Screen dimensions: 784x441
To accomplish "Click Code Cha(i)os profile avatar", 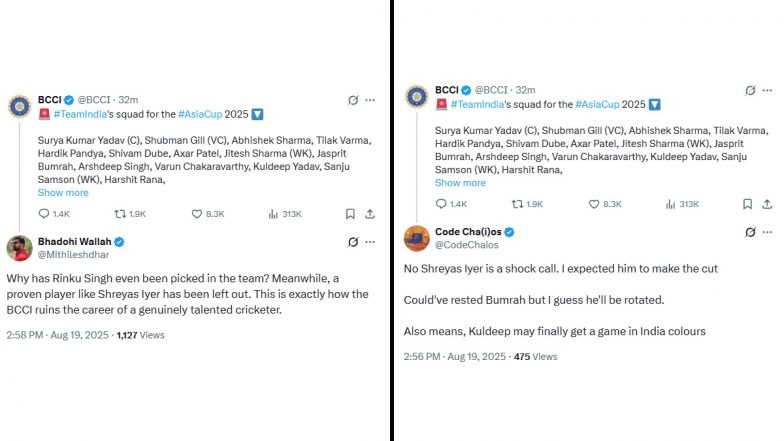I will [417, 238].
